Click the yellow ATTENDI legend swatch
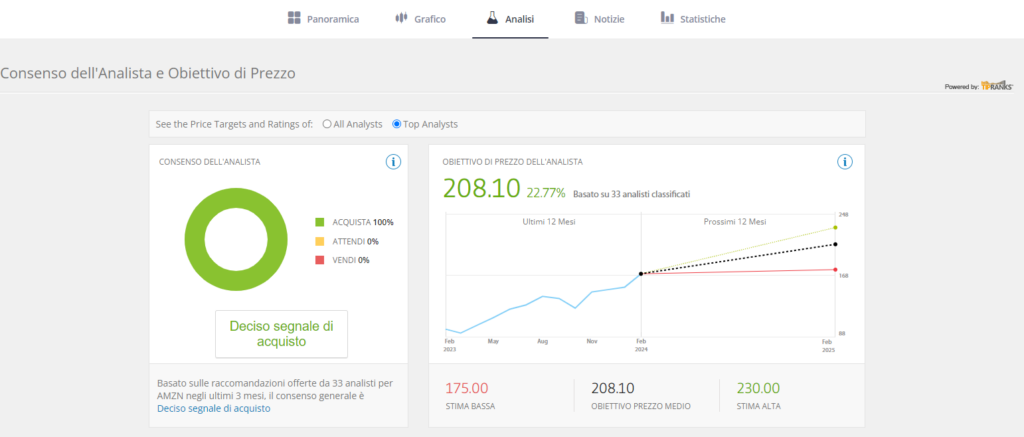The image size is (1024, 437). pyautogui.click(x=319, y=241)
